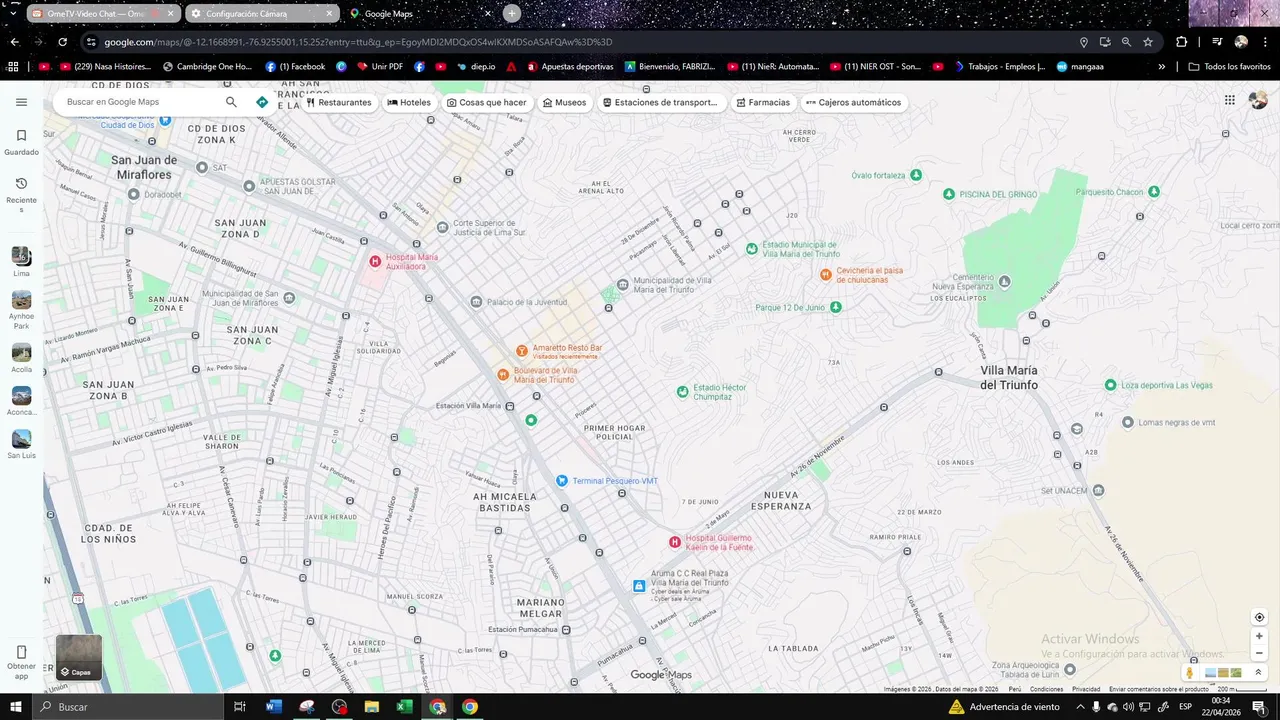Open Excel from the Windows taskbar

coord(404,707)
